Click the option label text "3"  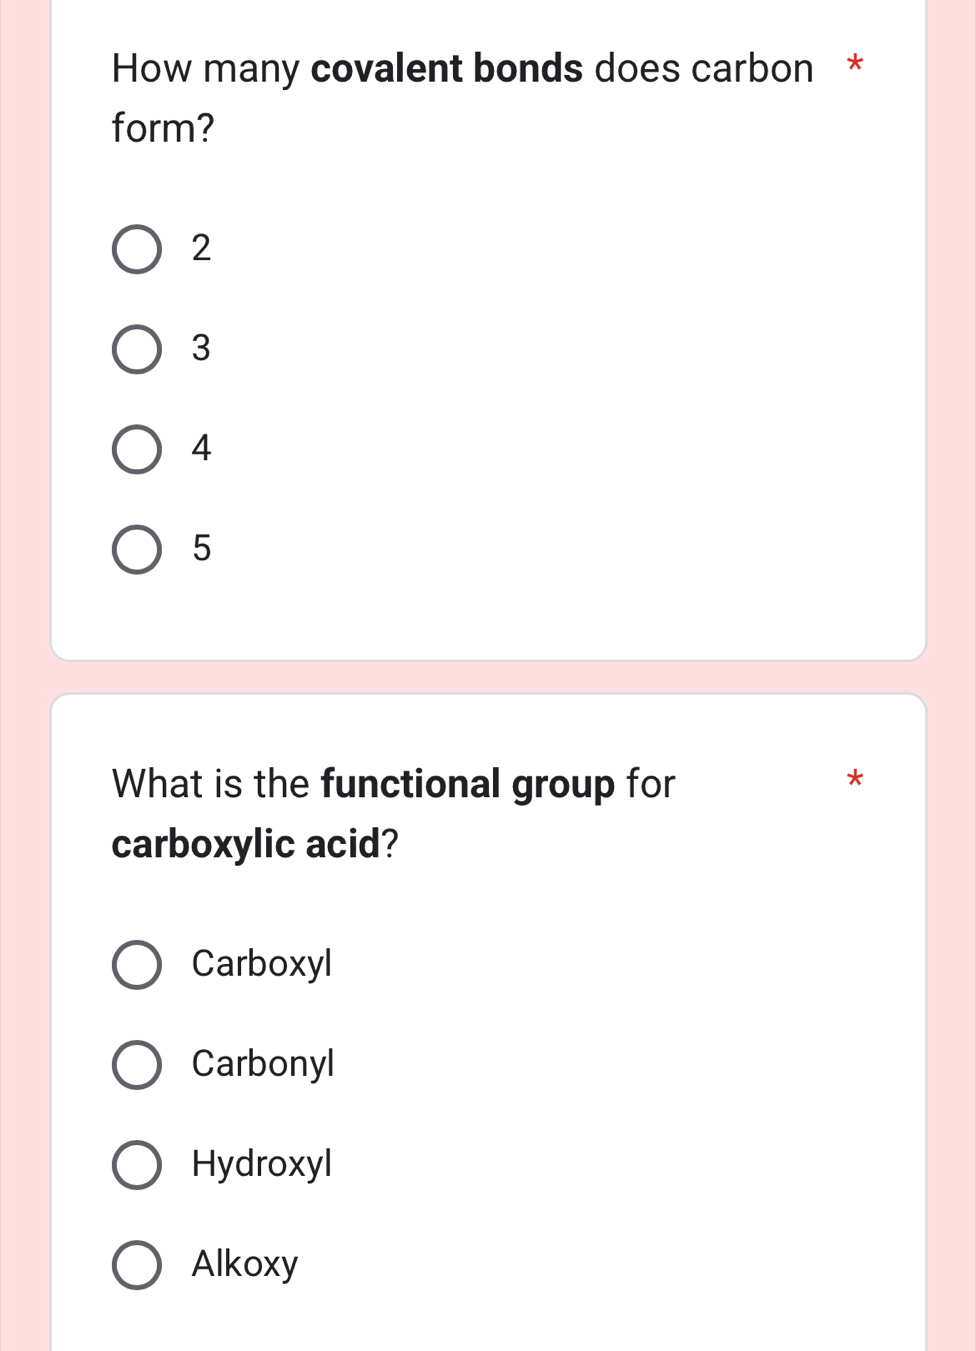(x=201, y=348)
